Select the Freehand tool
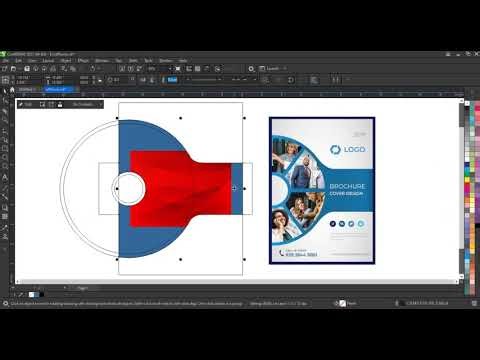Screen dimensions: 480x360 (x=5, y=130)
